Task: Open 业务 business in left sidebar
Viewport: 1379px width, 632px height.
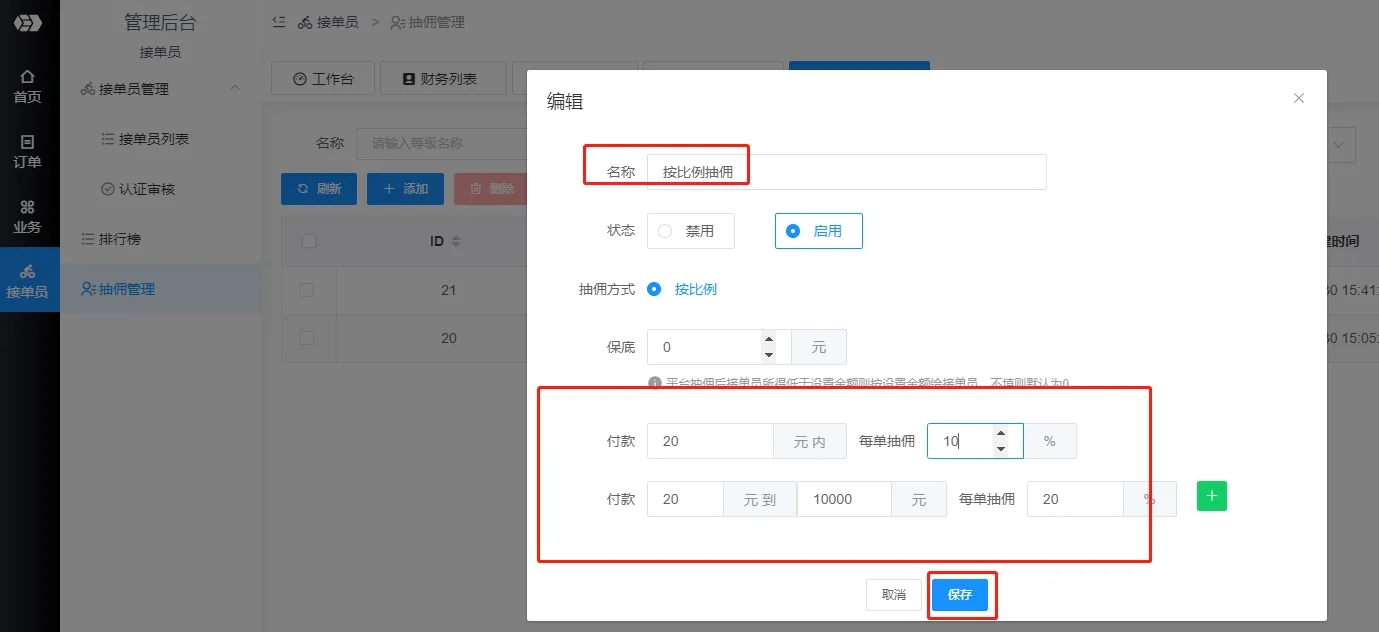Action: (27, 216)
